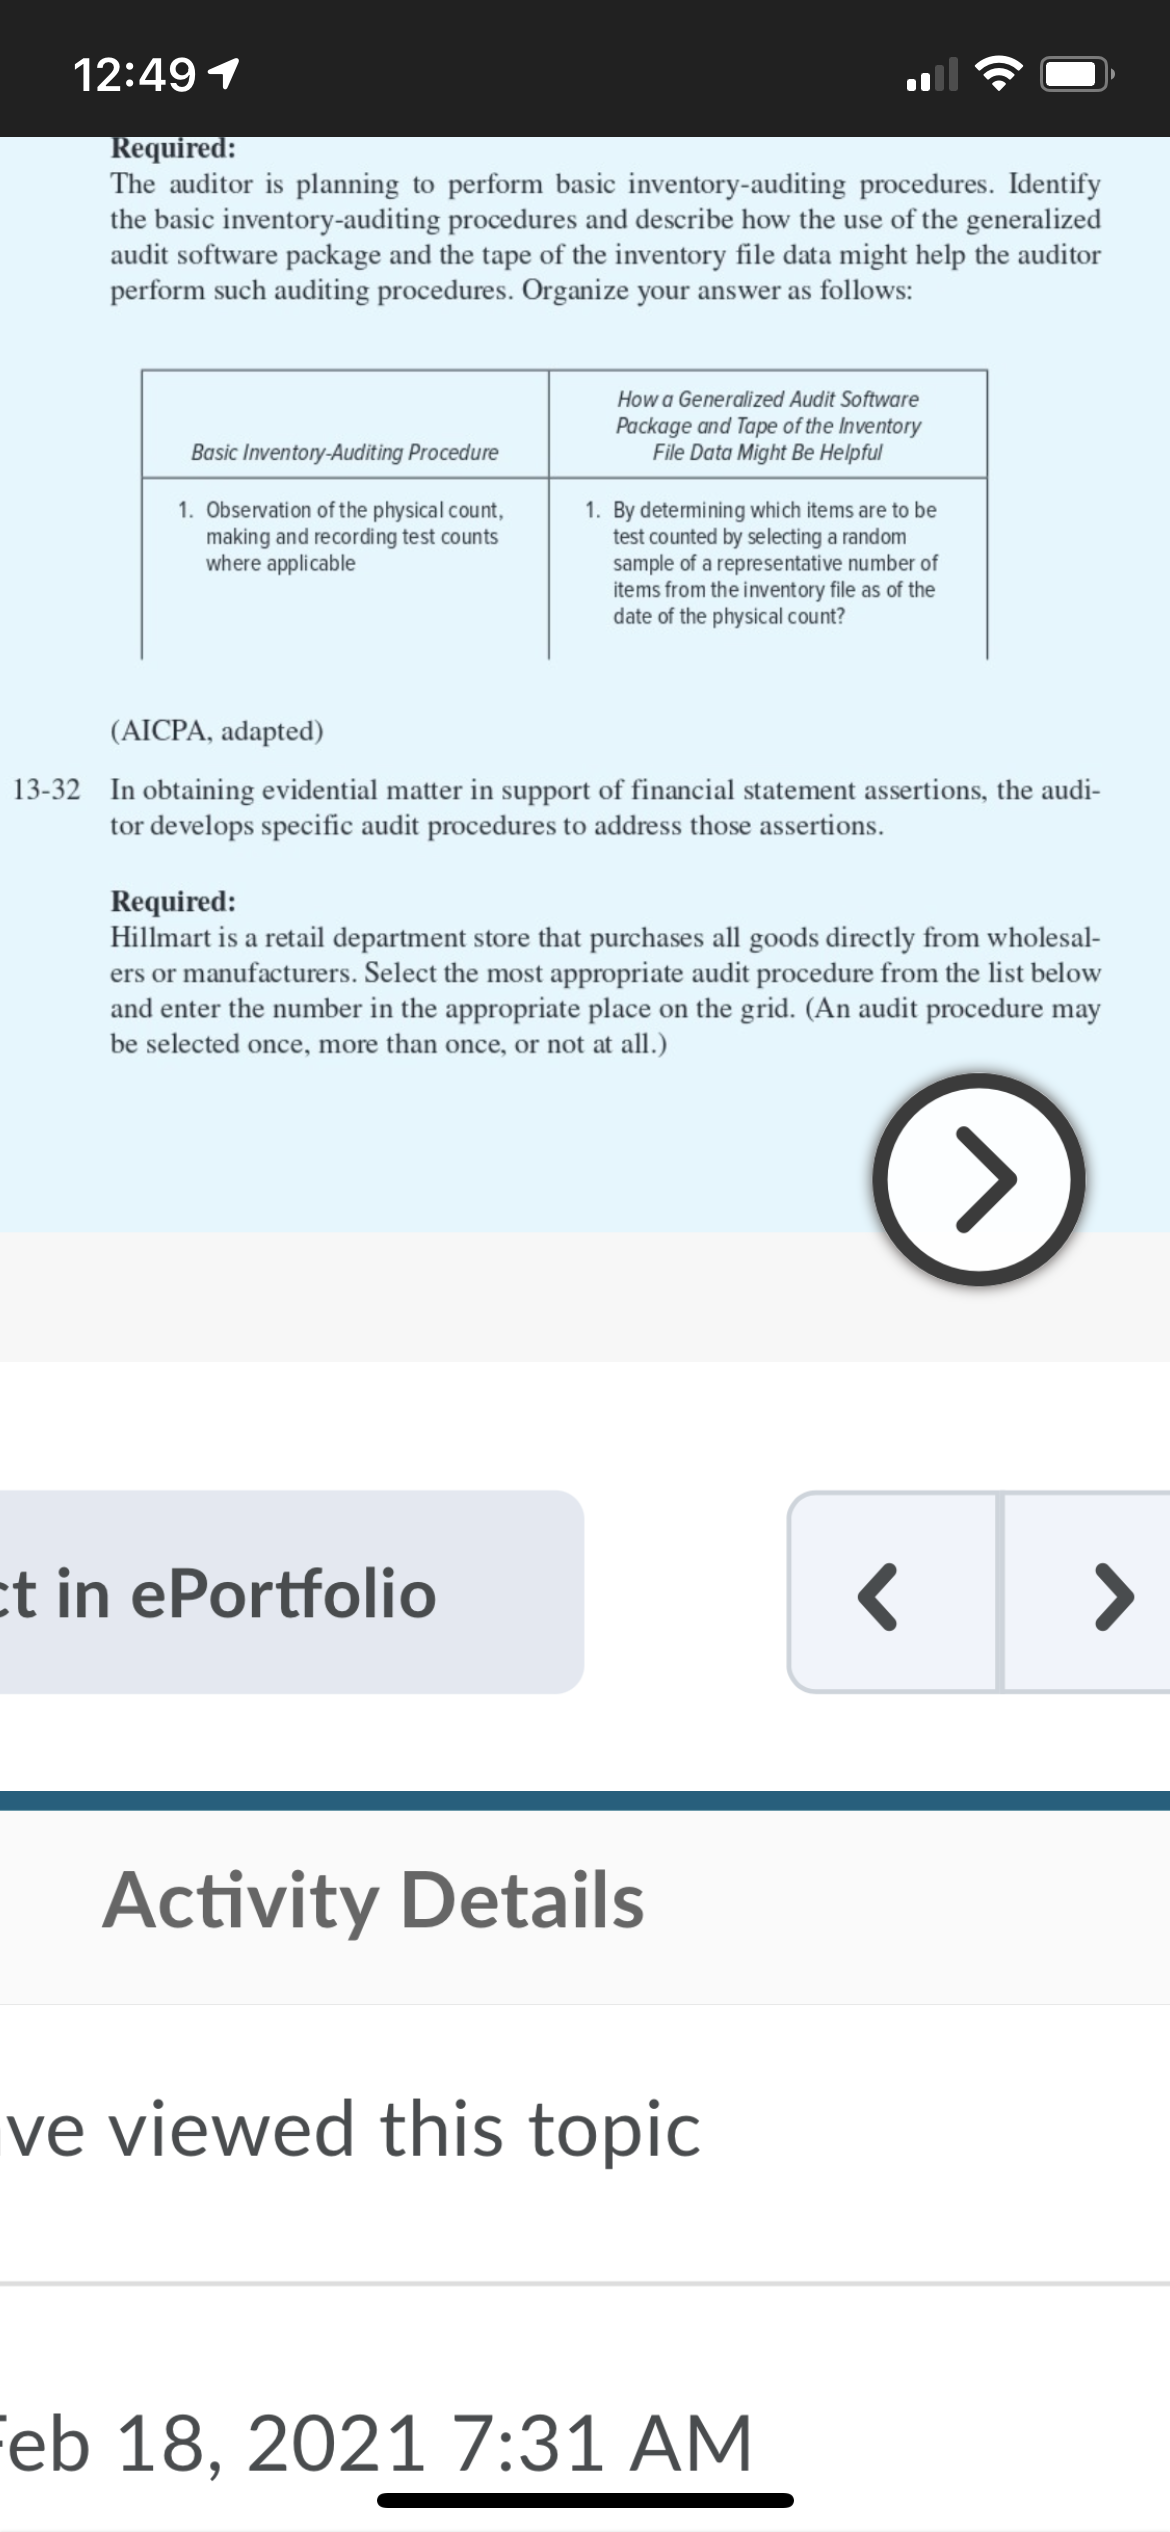The image size is (1170, 2532).
Task: Tap the battery icon in status bar
Action: (x=1077, y=75)
